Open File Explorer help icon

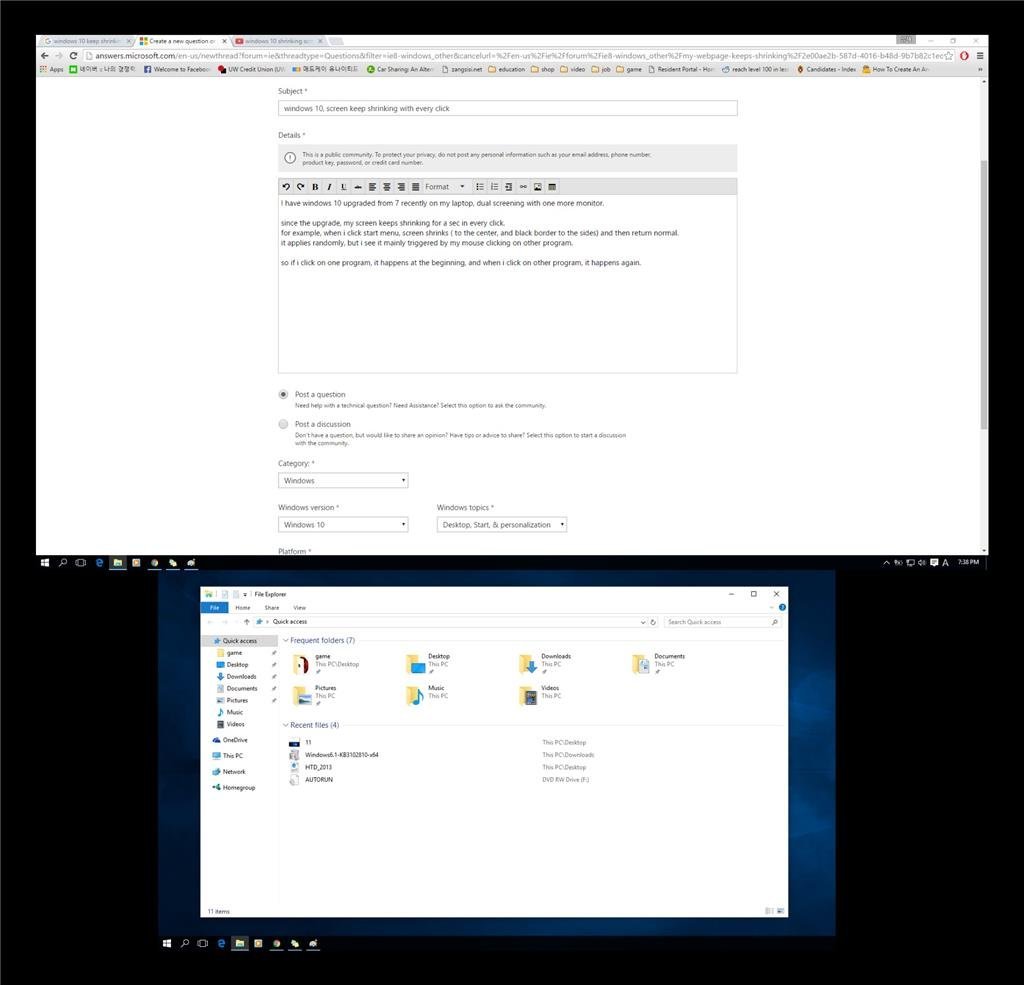click(782, 607)
